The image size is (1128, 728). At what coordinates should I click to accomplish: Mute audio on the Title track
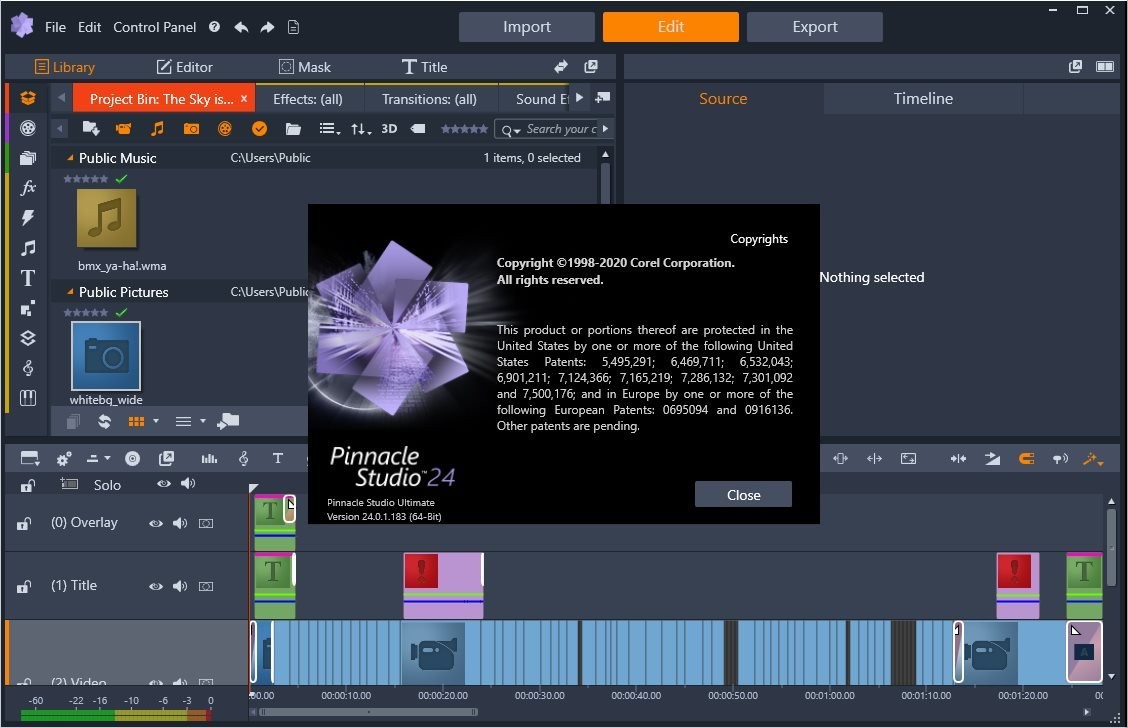[180, 586]
